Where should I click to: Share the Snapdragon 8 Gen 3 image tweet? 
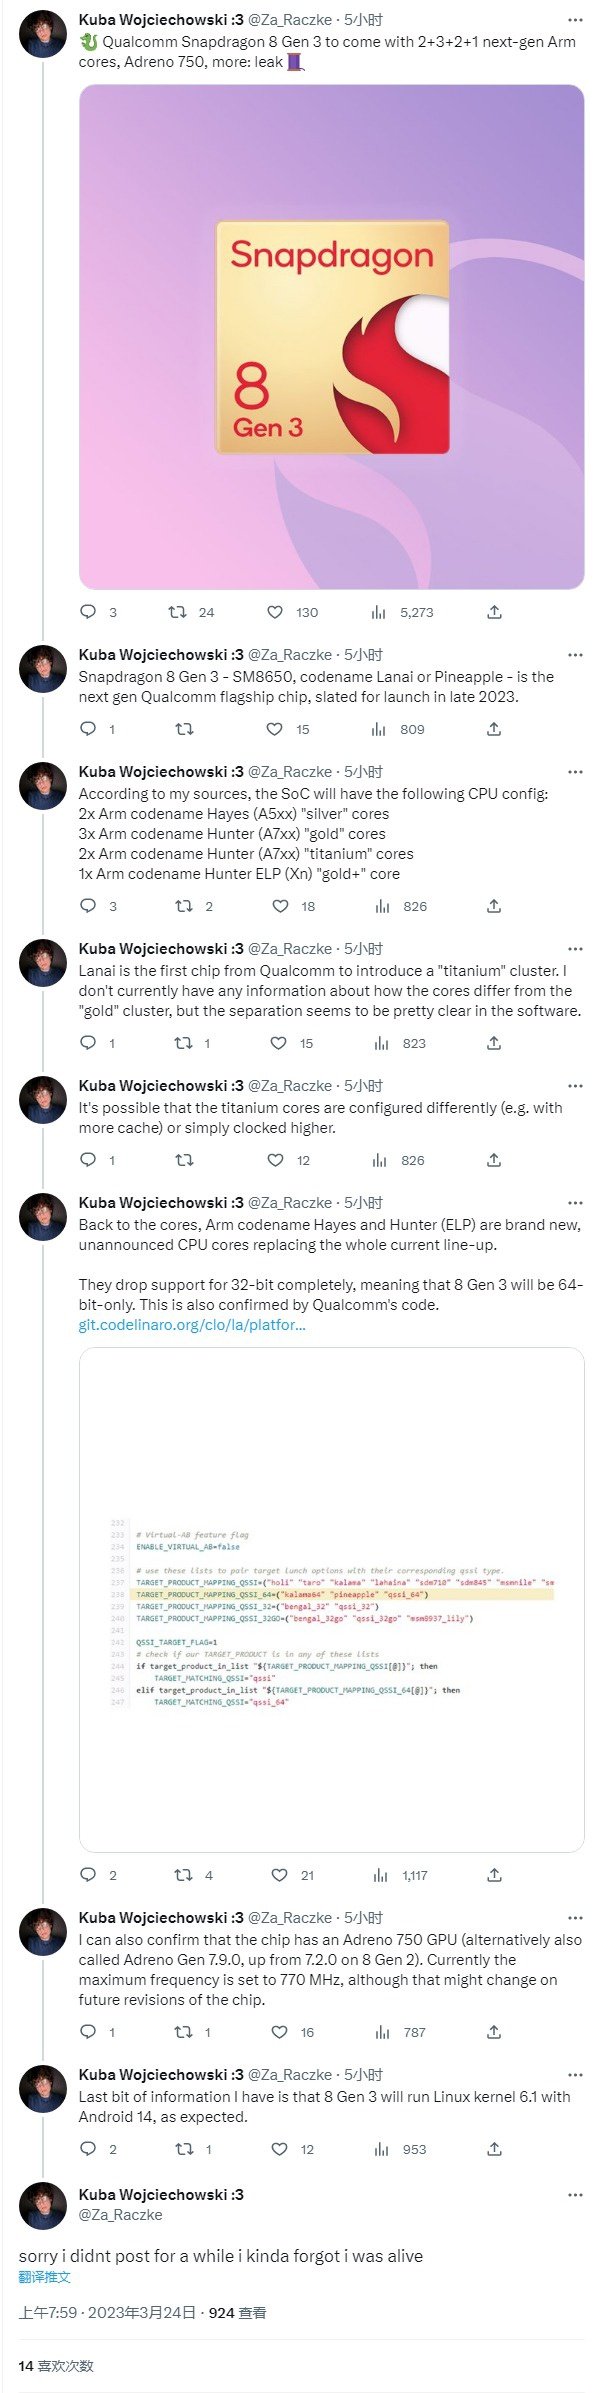coord(494,612)
